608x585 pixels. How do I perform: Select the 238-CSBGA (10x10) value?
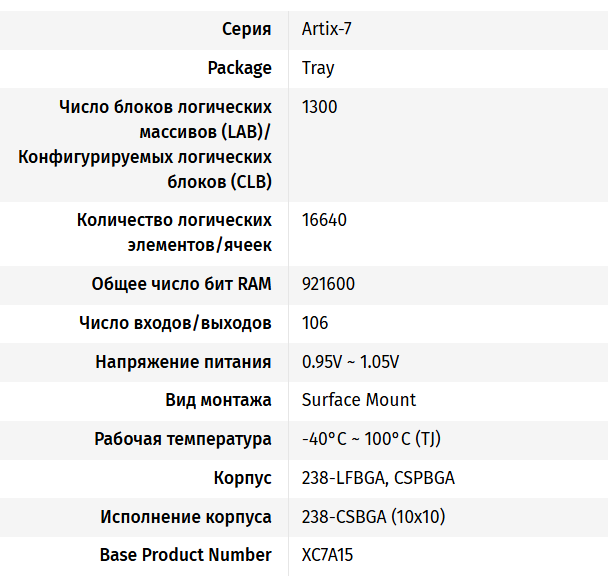tap(373, 517)
